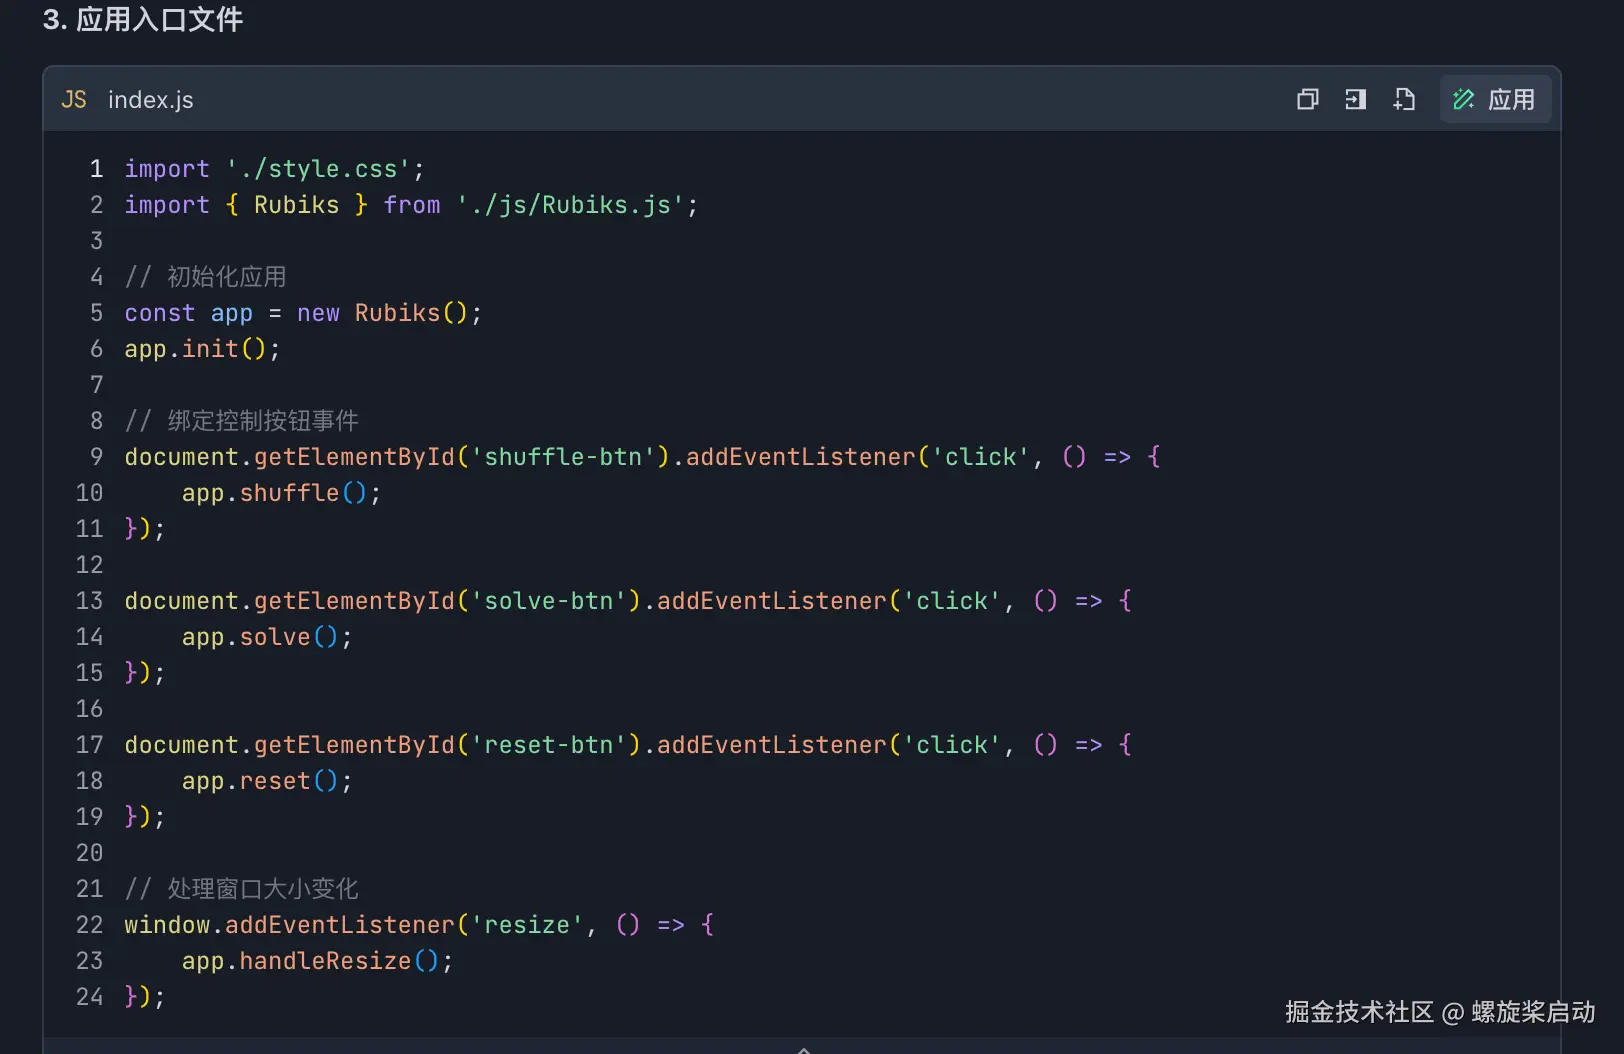Click the 应用 run button

point(1495,99)
